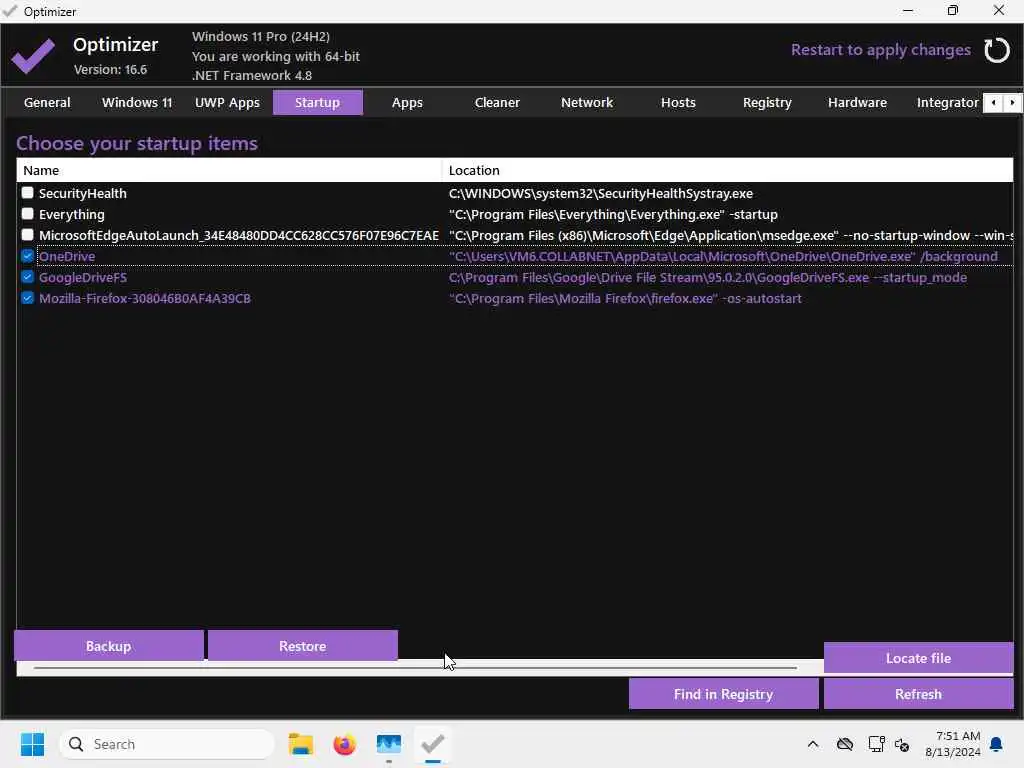Check the Everything startup item
Viewport: 1024px width, 768px height.
pos(27,214)
